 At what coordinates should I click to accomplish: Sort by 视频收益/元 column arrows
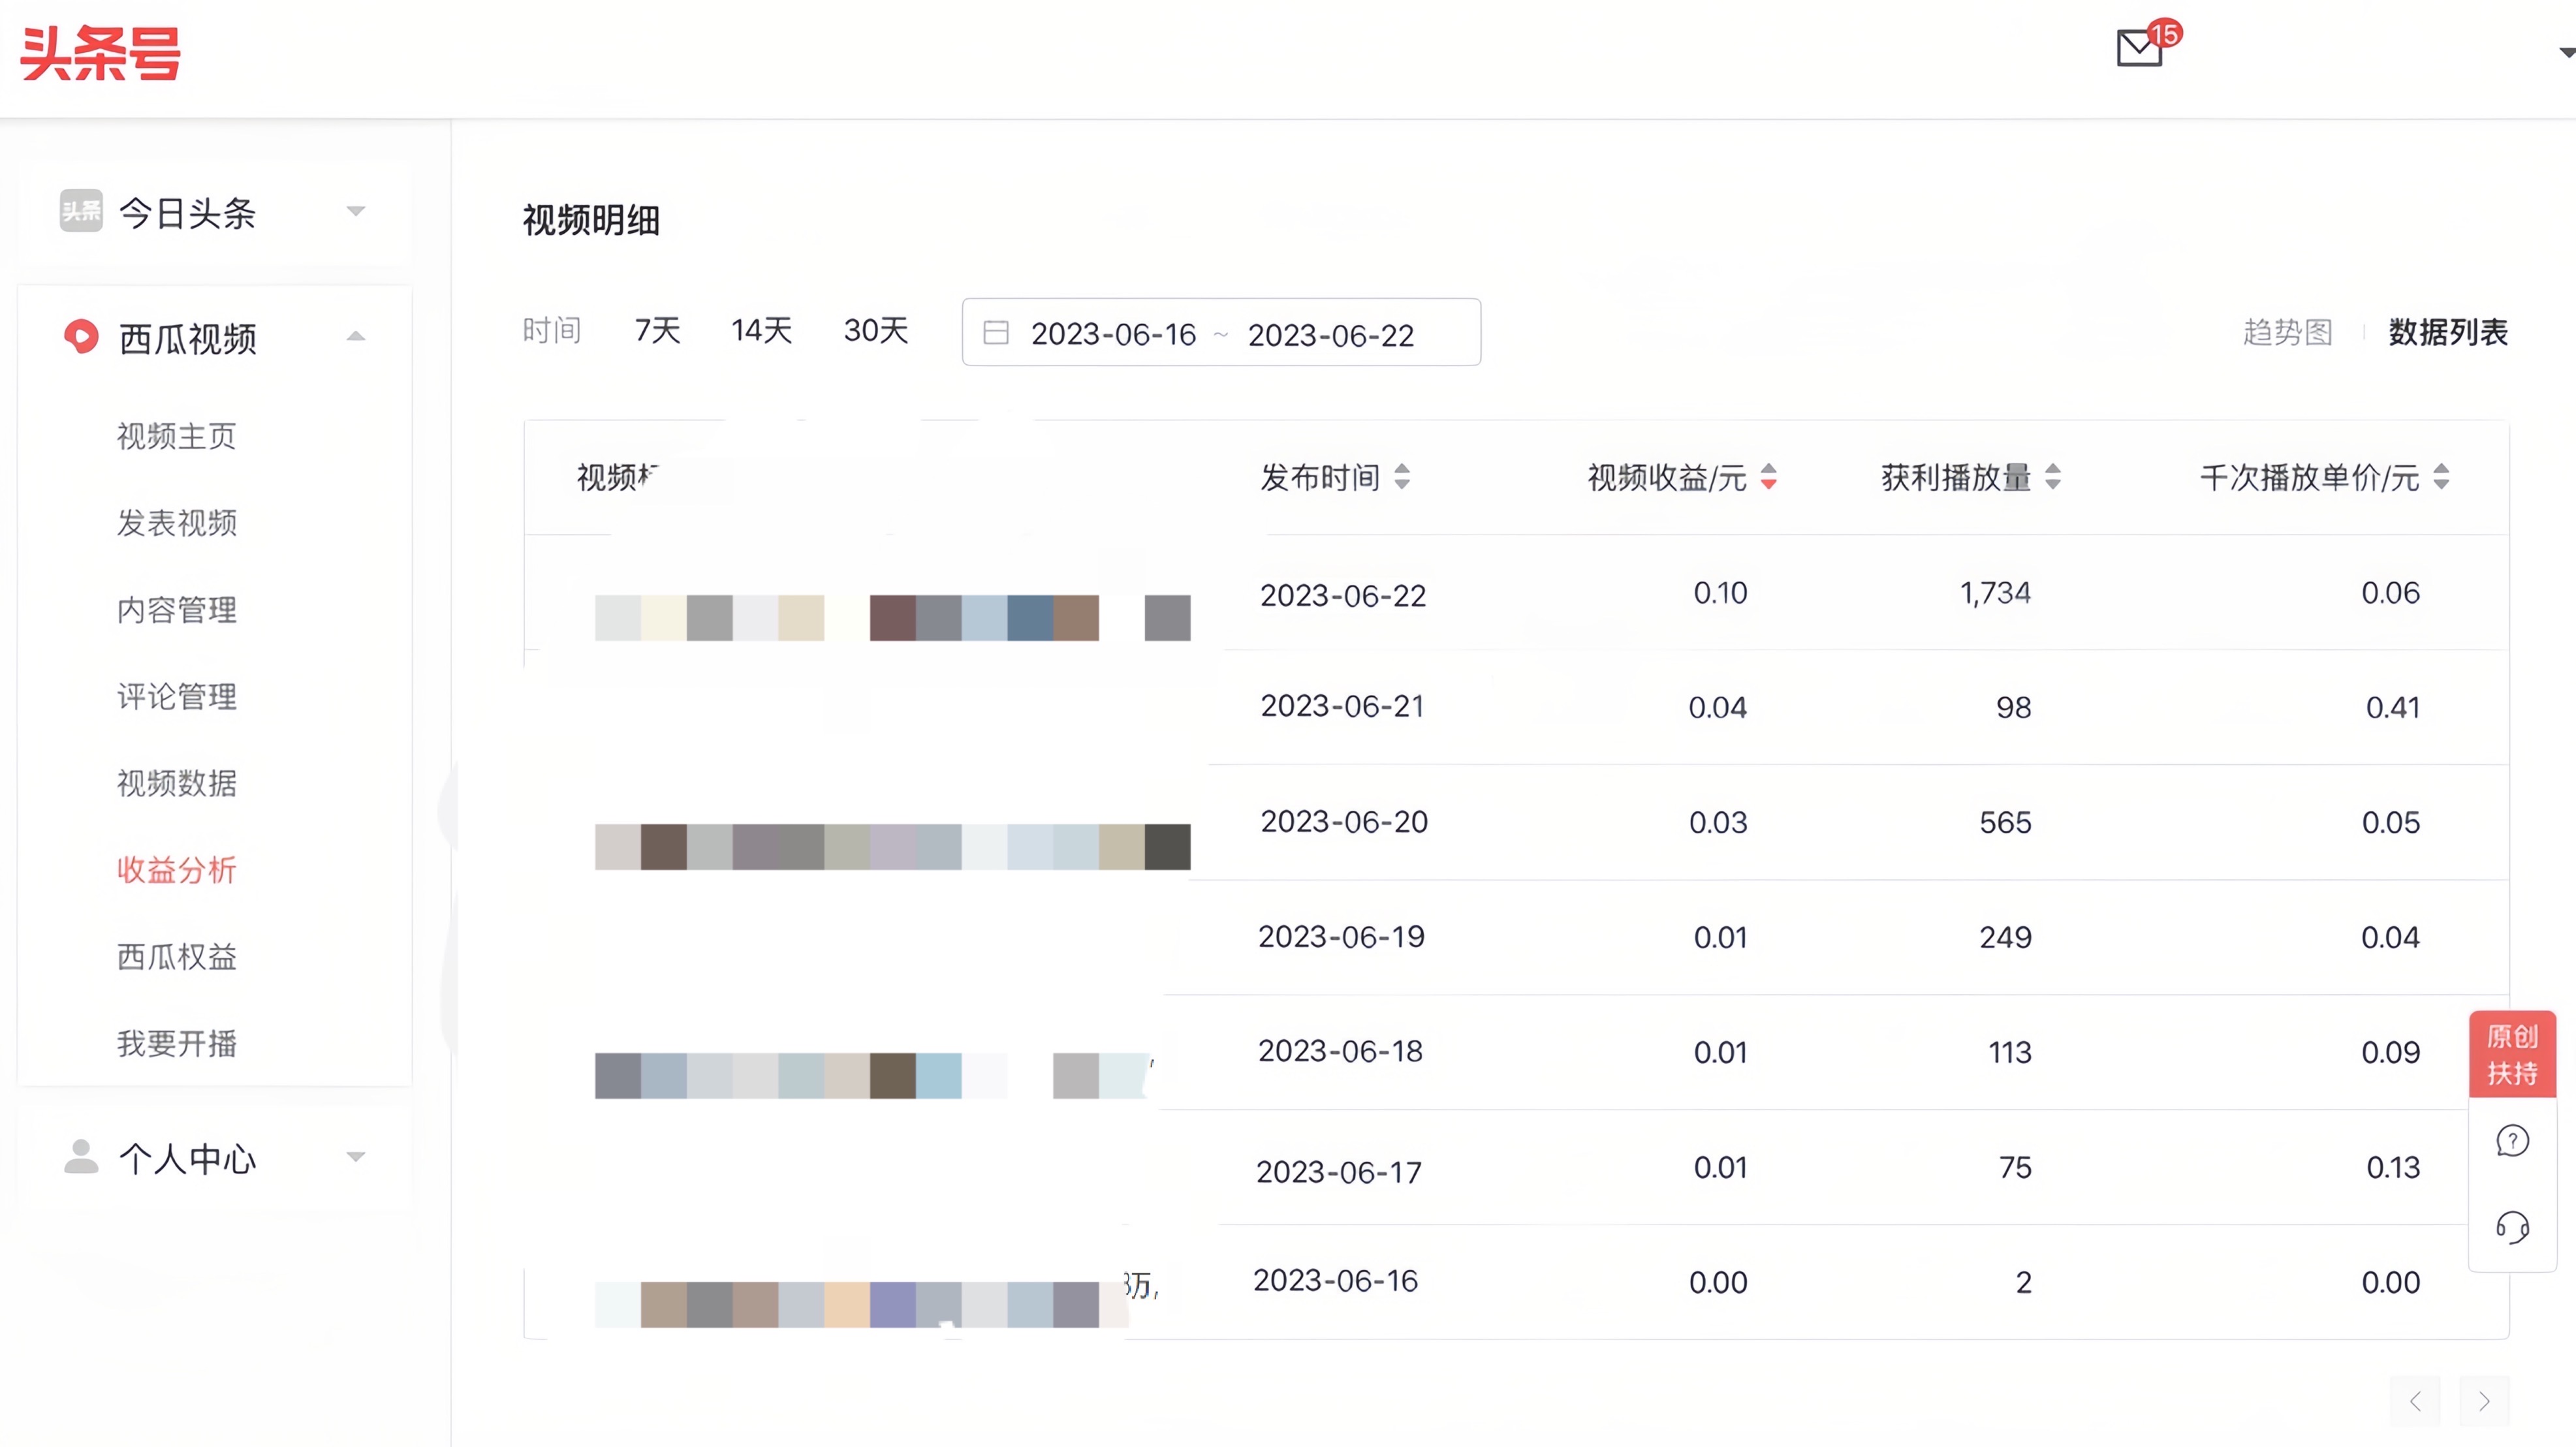pyautogui.click(x=1769, y=477)
